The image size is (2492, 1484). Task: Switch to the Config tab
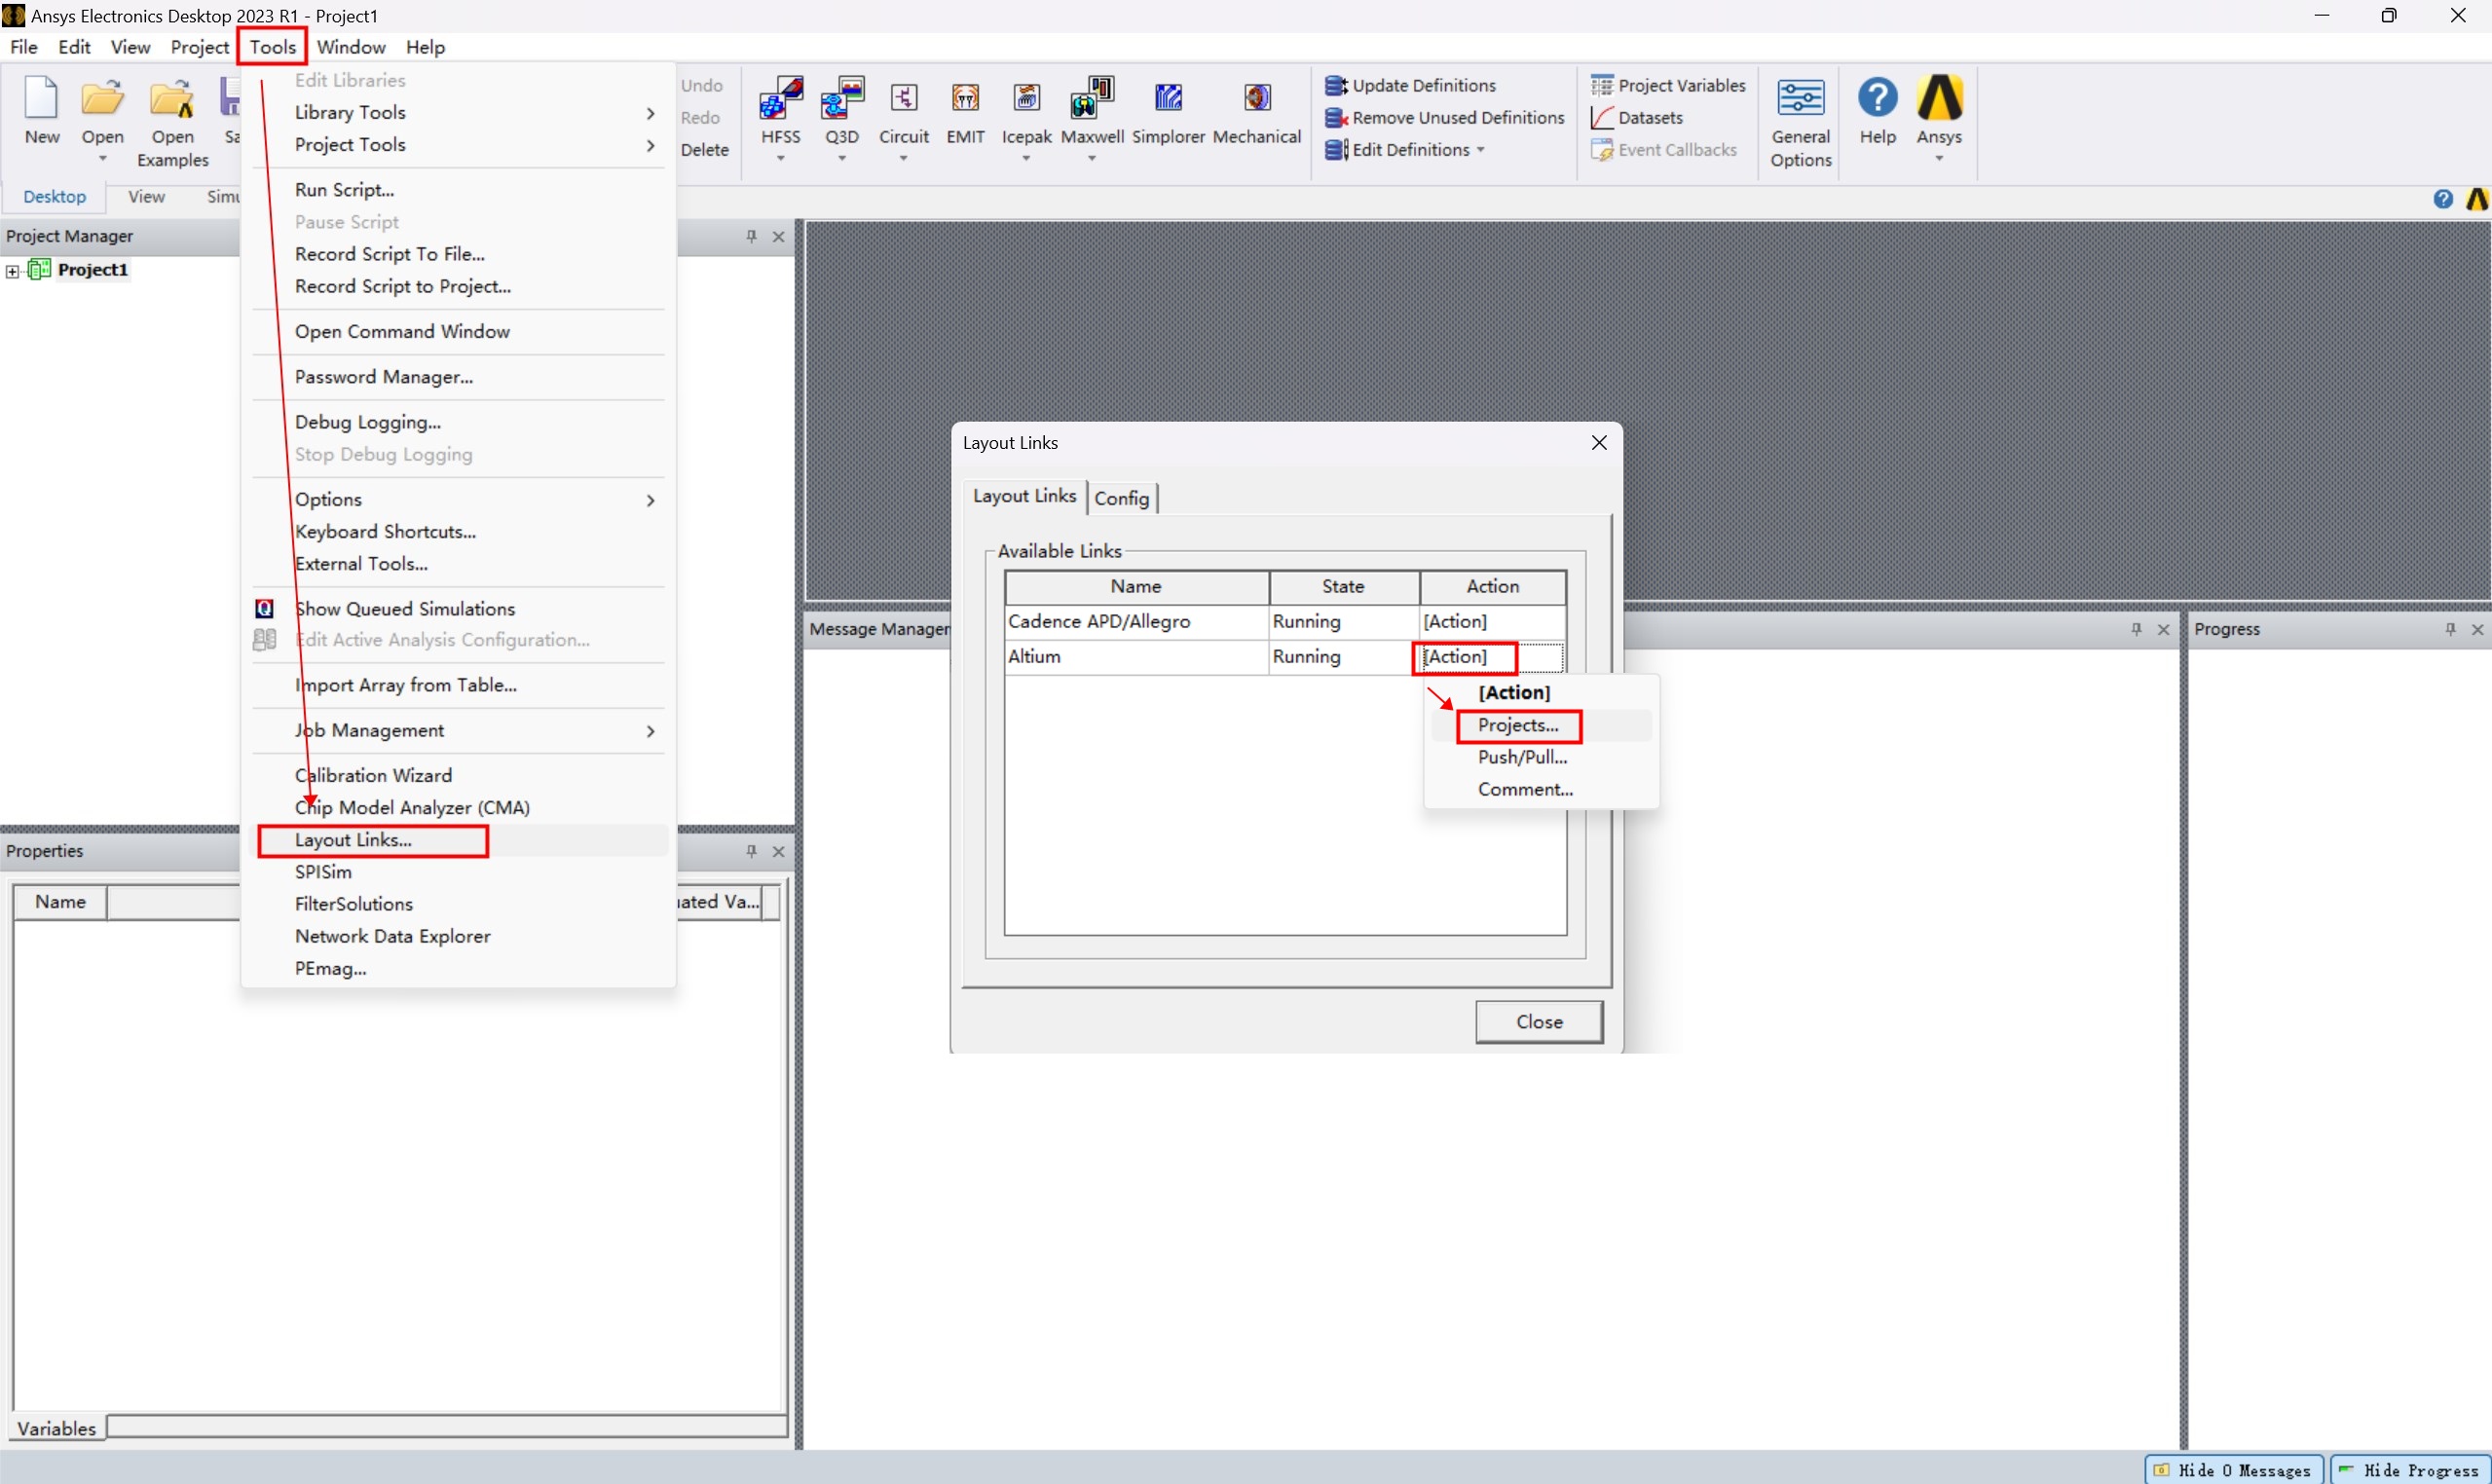click(1121, 498)
